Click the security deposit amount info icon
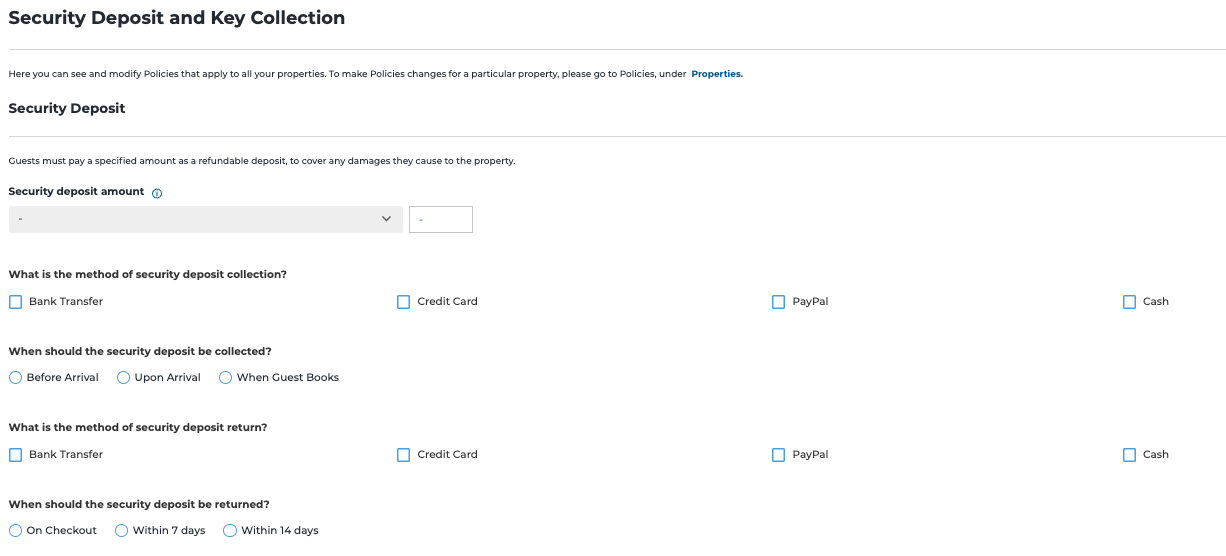 [157, 193]
